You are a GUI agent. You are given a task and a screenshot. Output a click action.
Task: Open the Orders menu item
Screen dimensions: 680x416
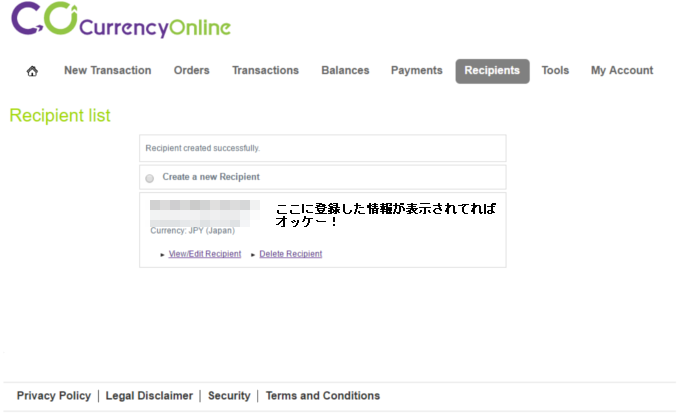191,71
